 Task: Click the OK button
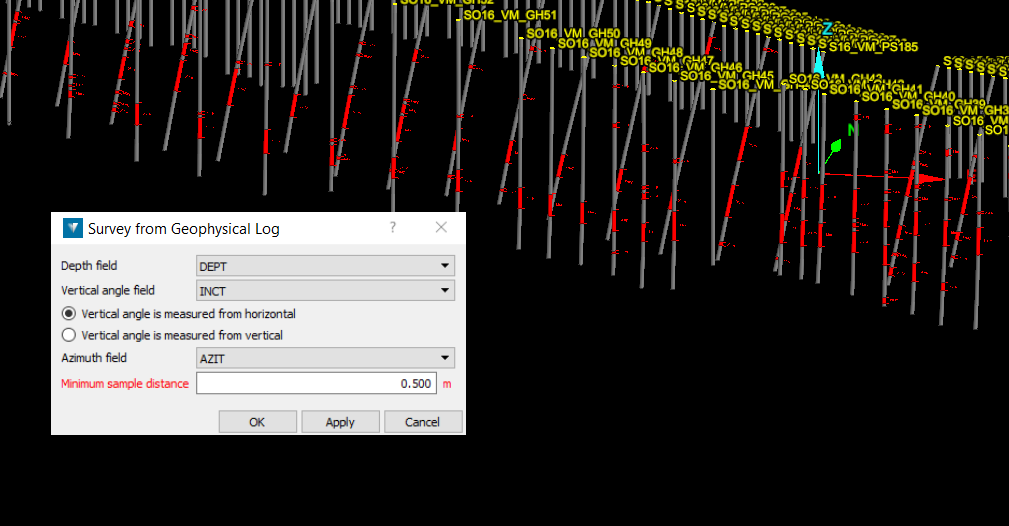(257, 422)
